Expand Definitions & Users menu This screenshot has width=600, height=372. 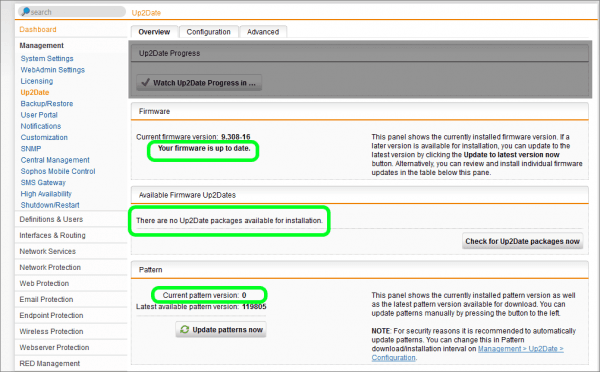pos(51,219)
